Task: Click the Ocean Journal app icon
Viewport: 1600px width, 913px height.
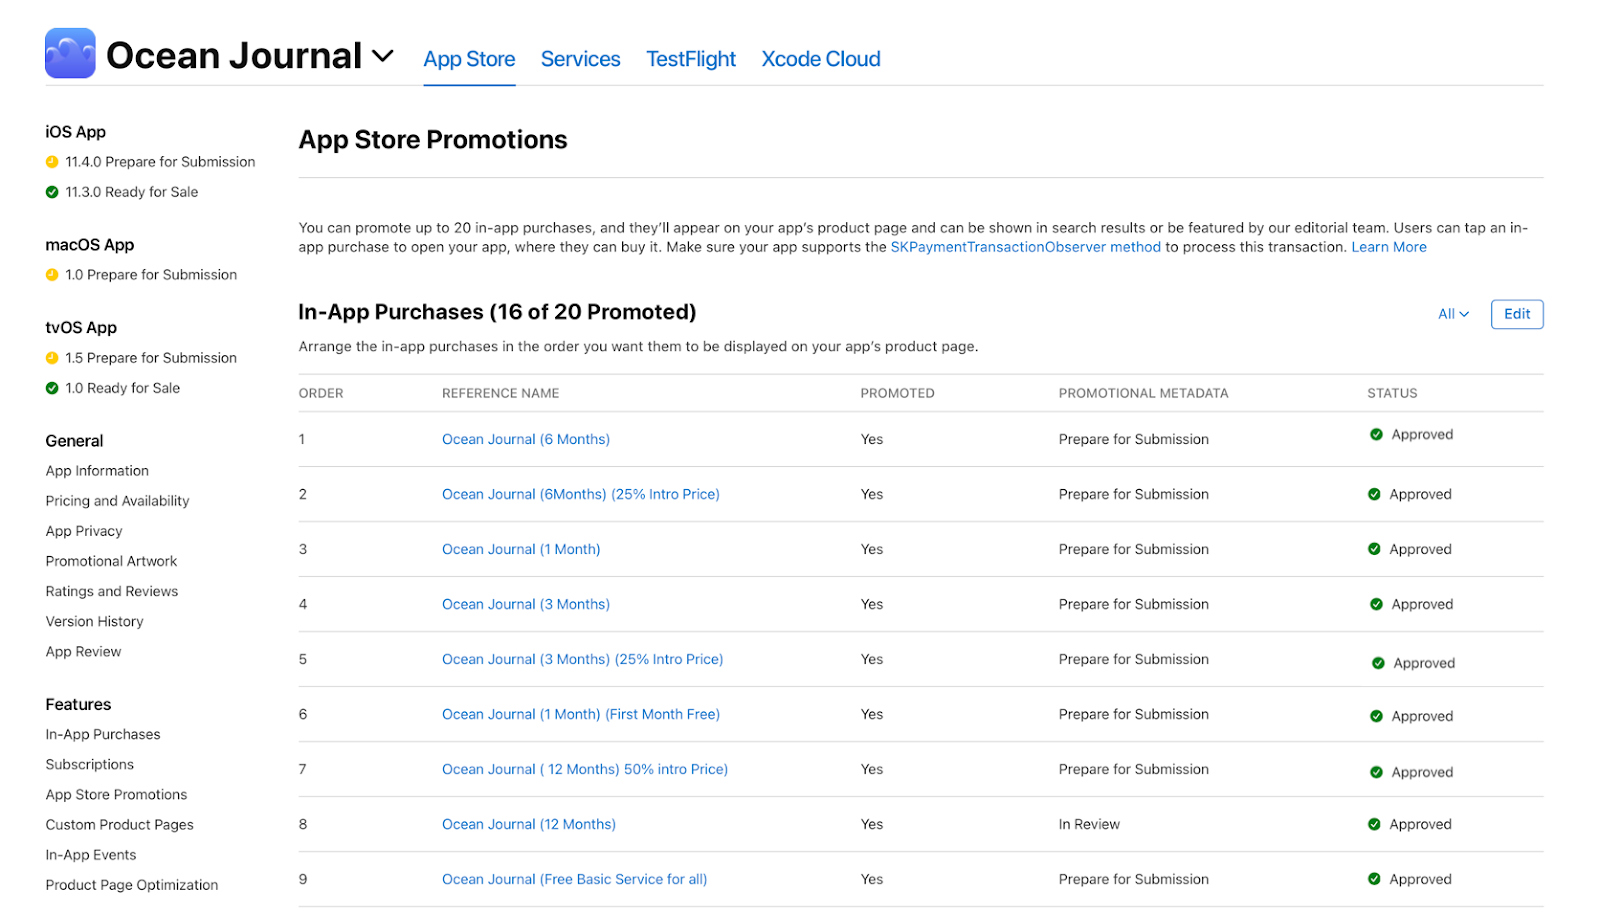Action: pos(70,54)
